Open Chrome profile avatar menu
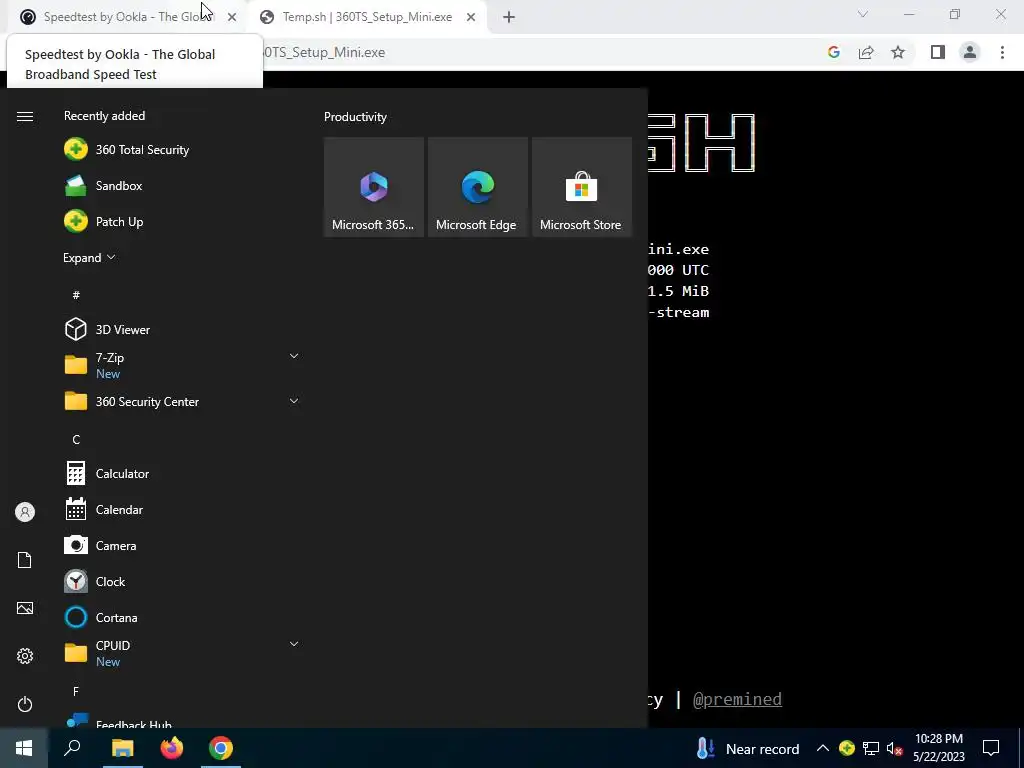This screenshot has height=768, width=1024. [970, 52]
